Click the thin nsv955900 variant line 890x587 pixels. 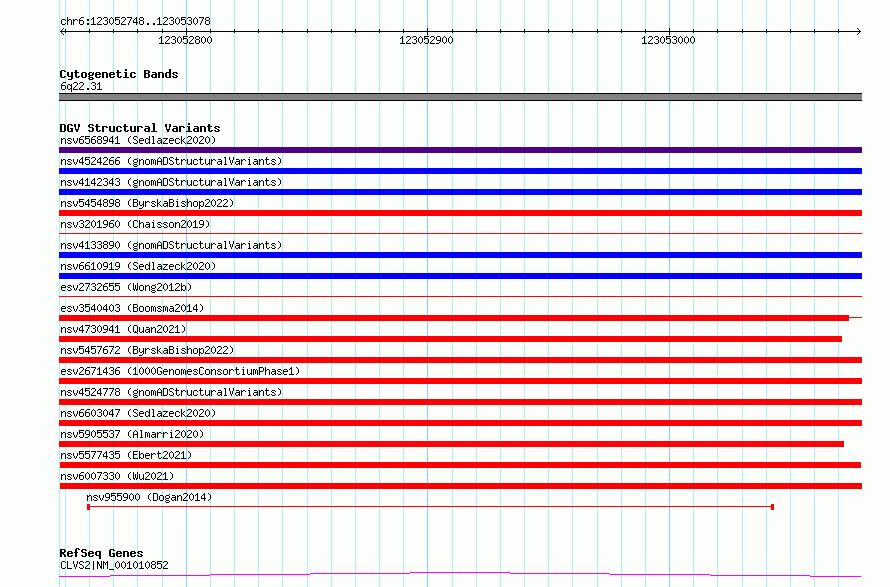(430, 506)
